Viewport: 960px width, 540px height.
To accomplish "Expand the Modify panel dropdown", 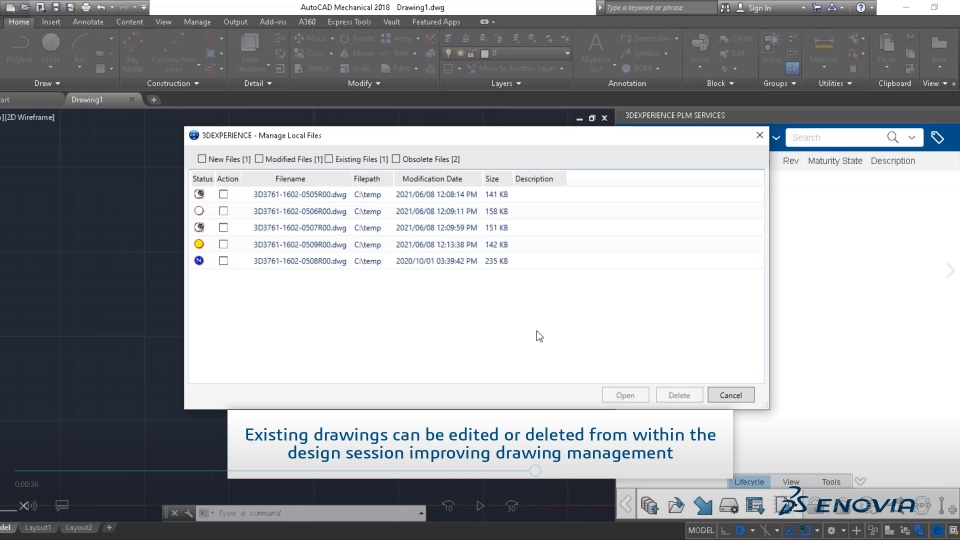I will 364,83.
